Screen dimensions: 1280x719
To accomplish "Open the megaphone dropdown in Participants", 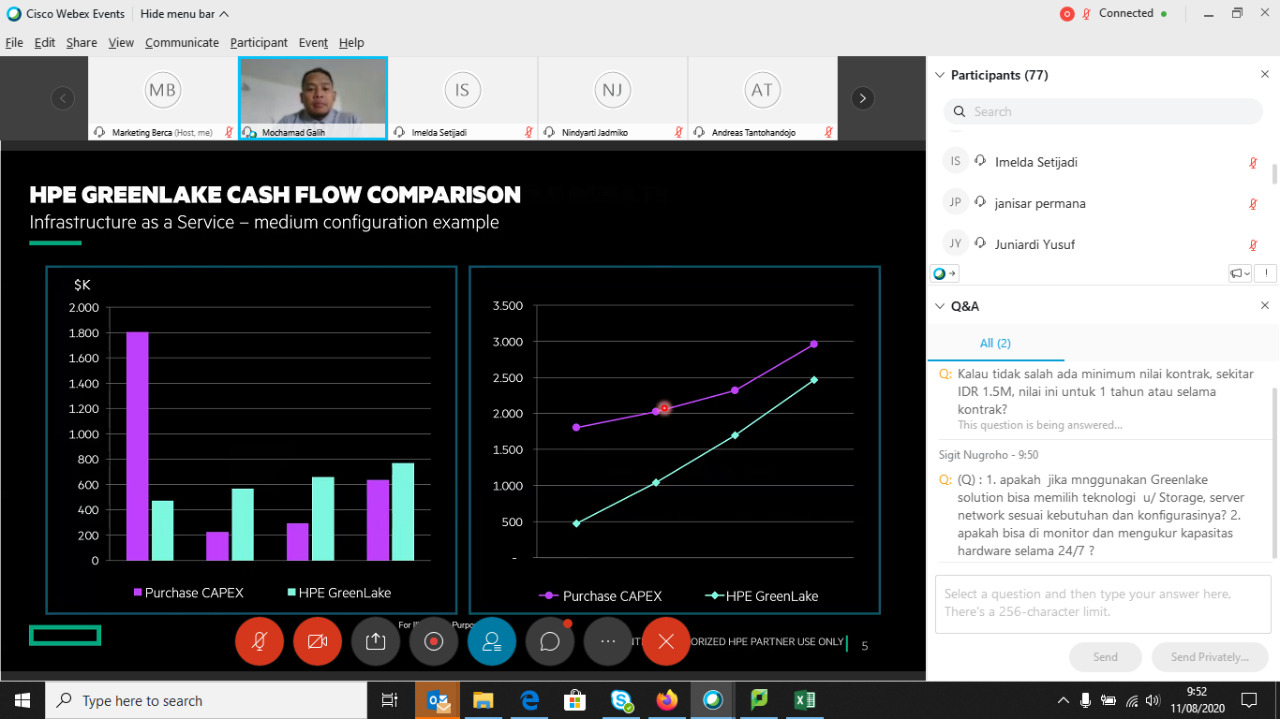I will click(x=1240, y=273).
